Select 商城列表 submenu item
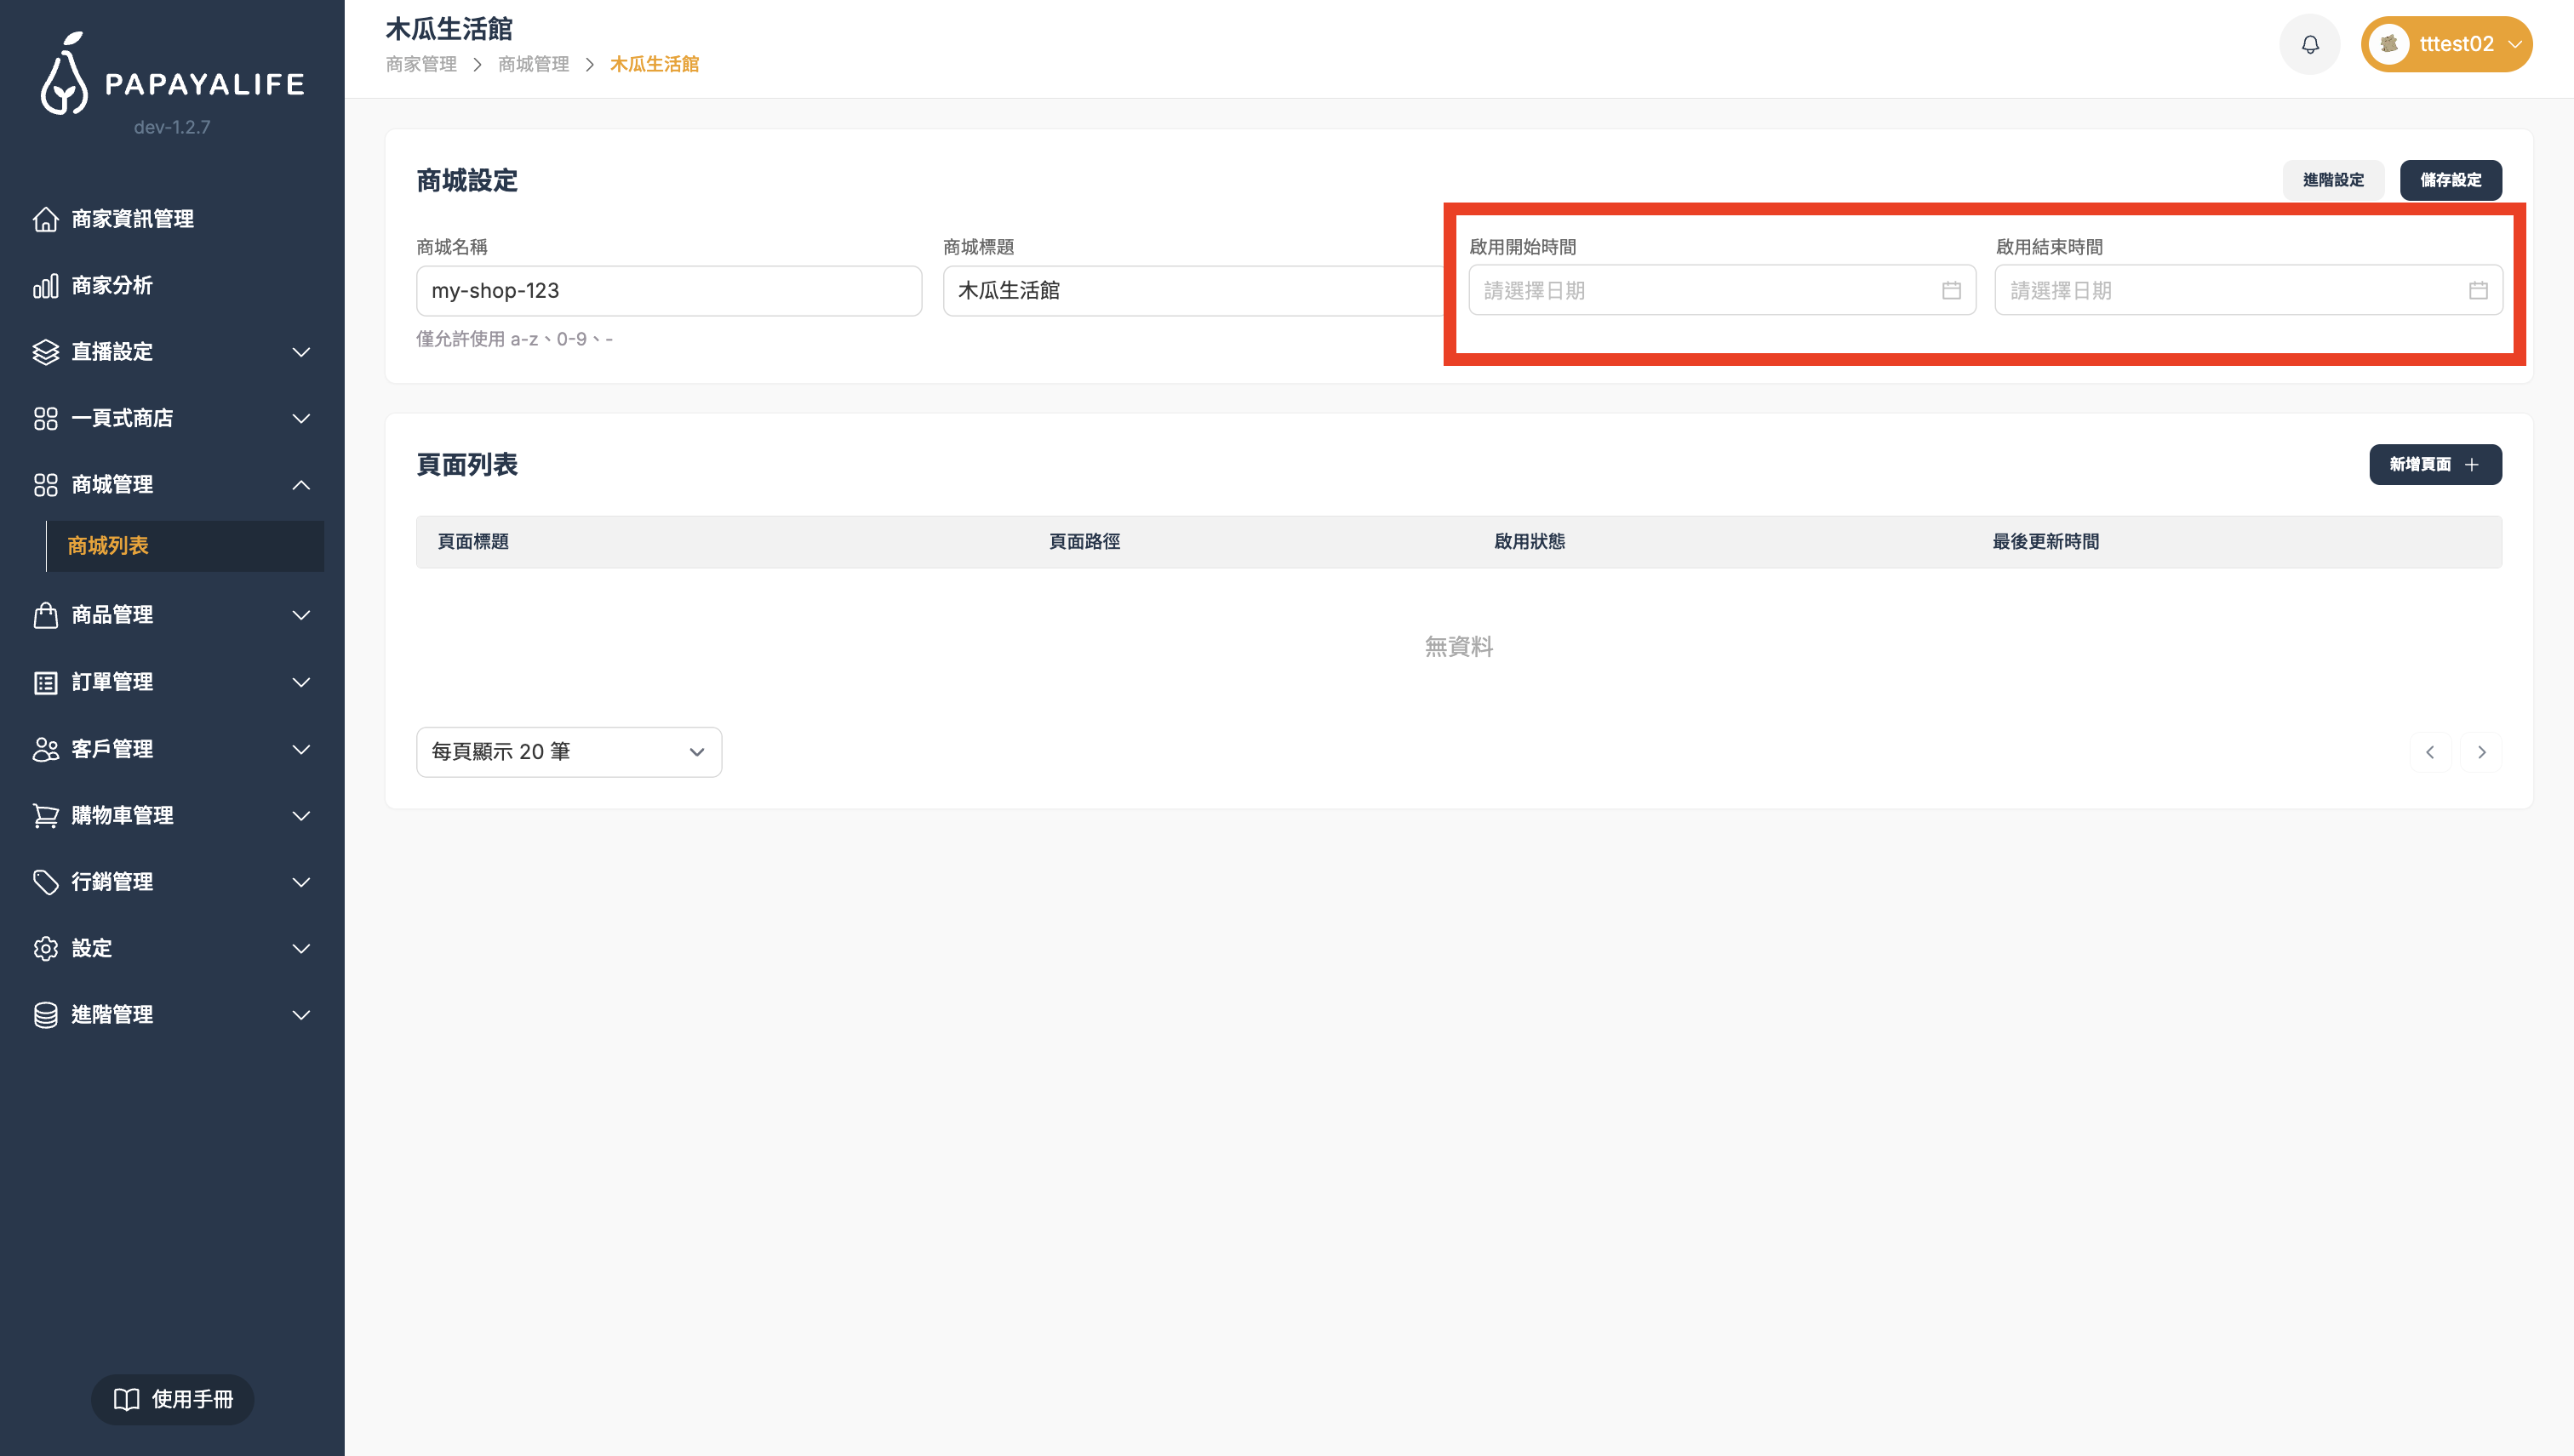 (108, 546)
